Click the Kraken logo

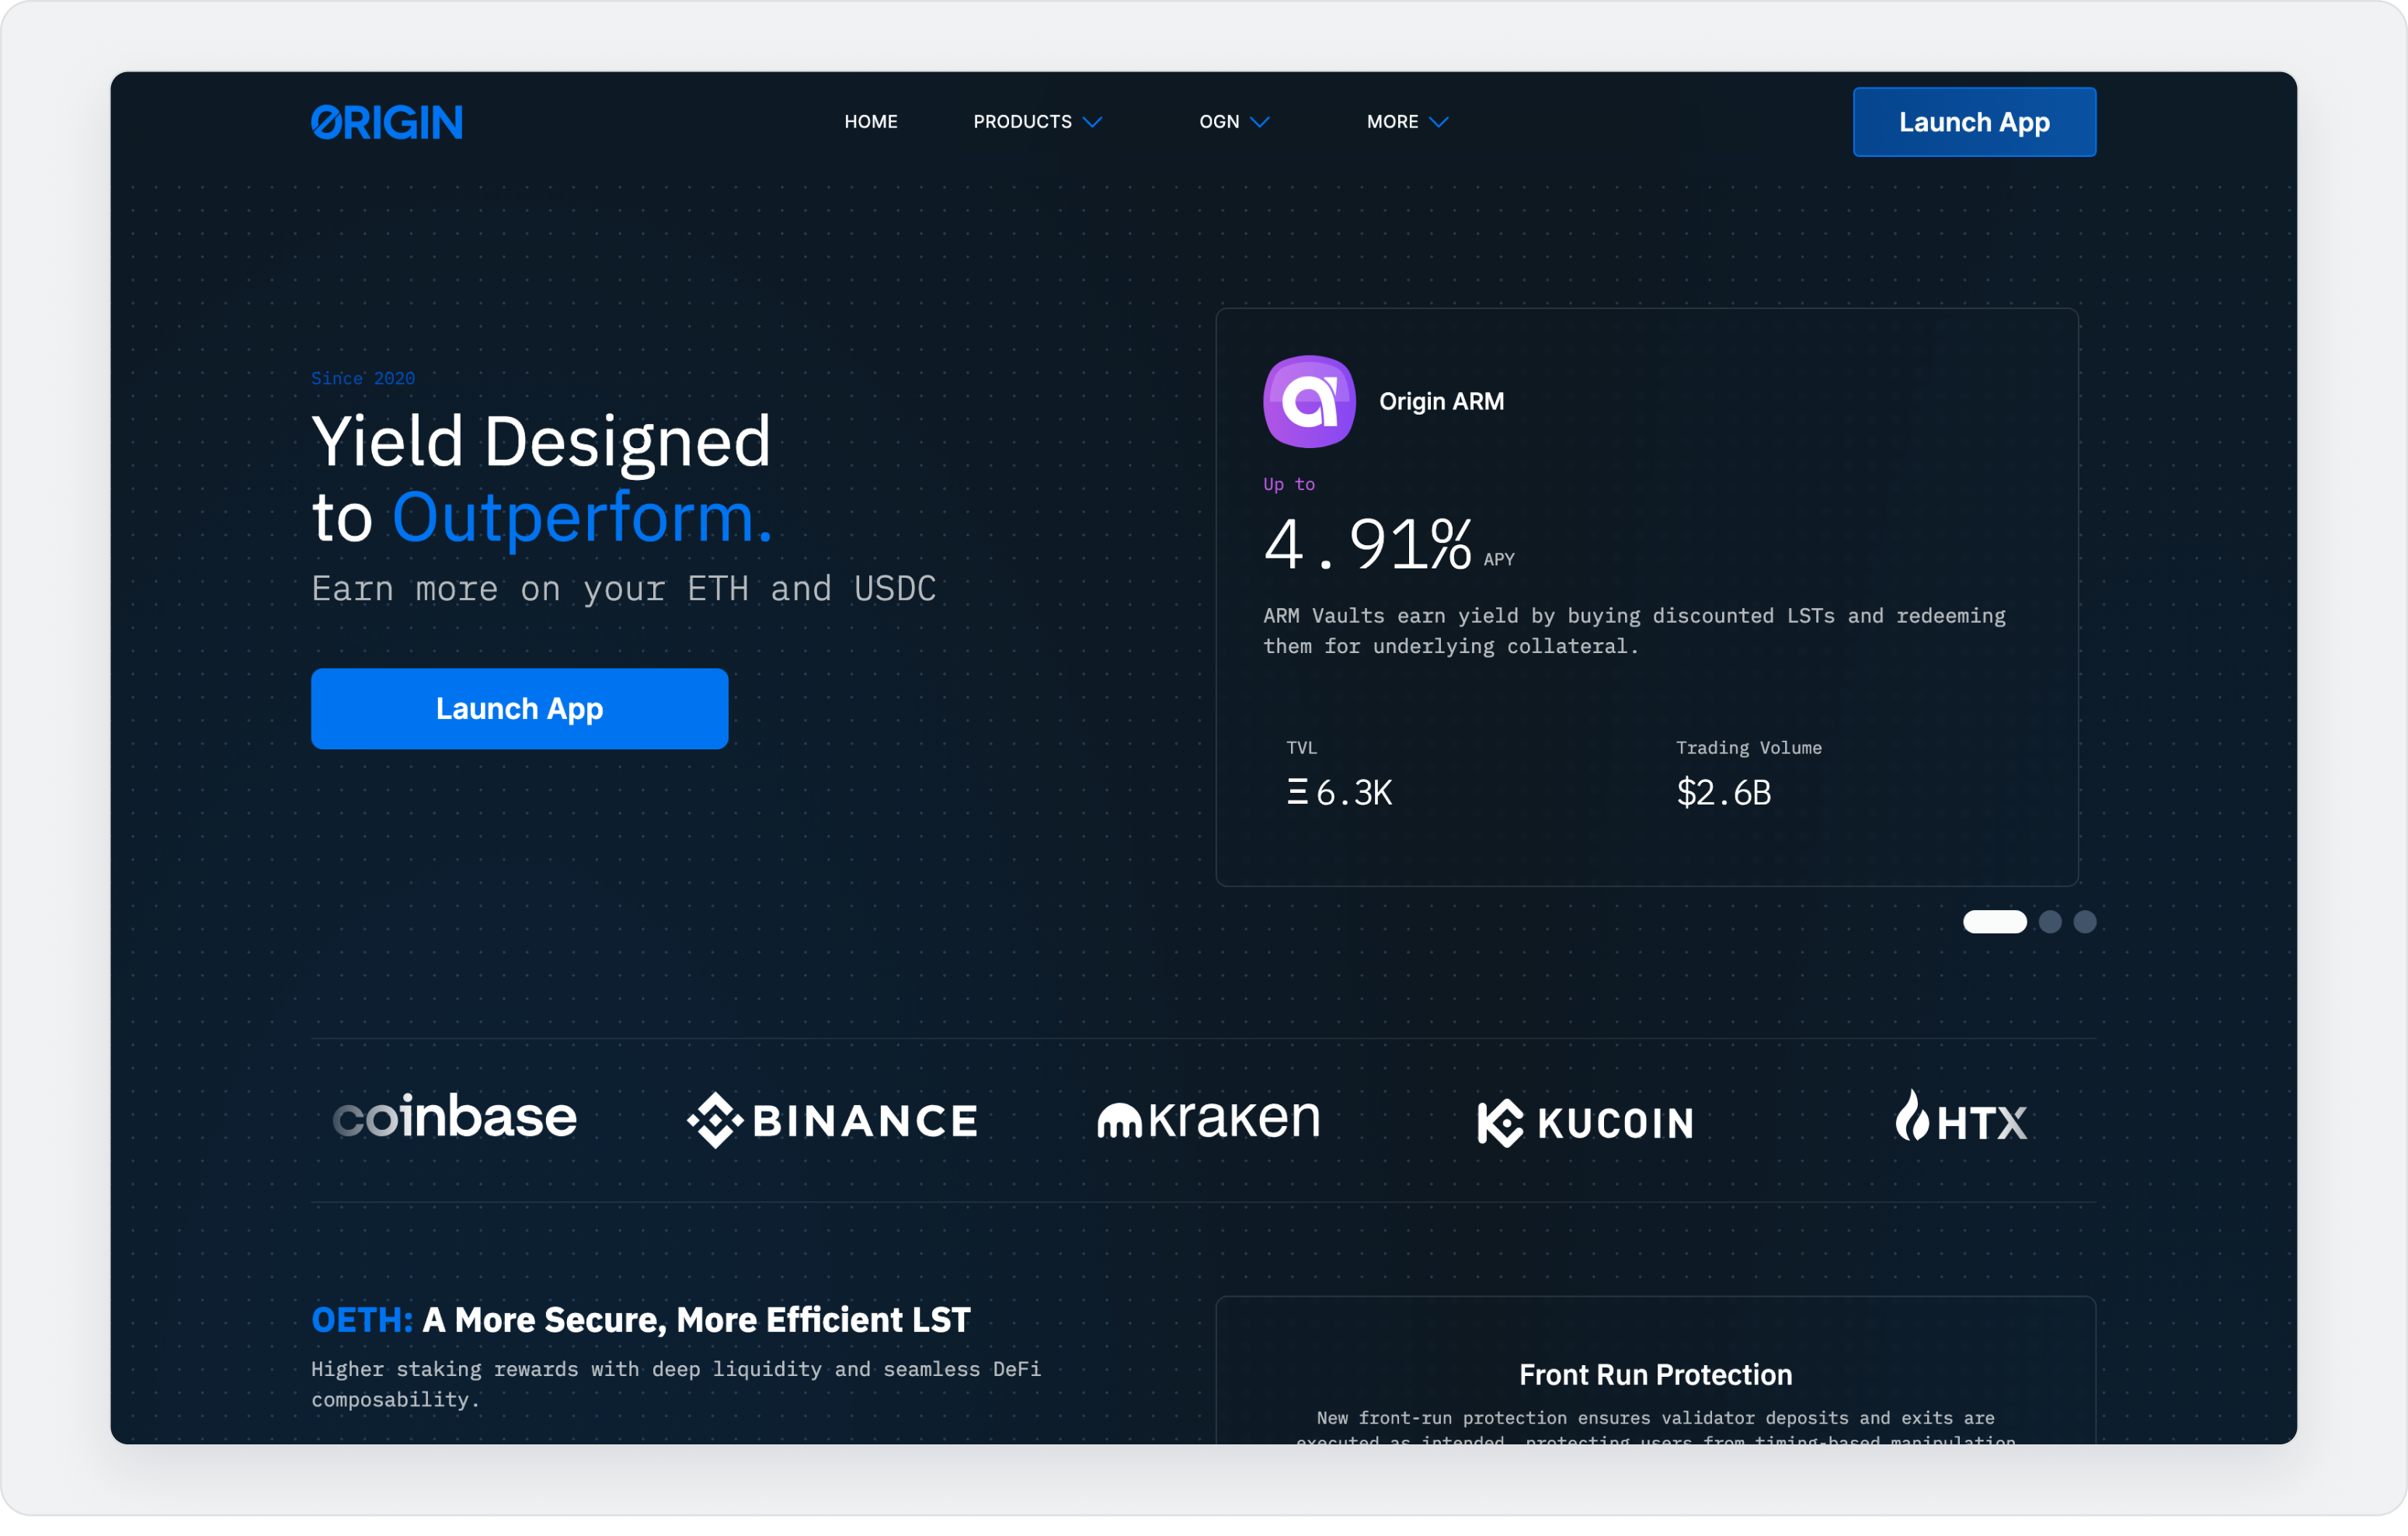(x=1209, y=1118)
